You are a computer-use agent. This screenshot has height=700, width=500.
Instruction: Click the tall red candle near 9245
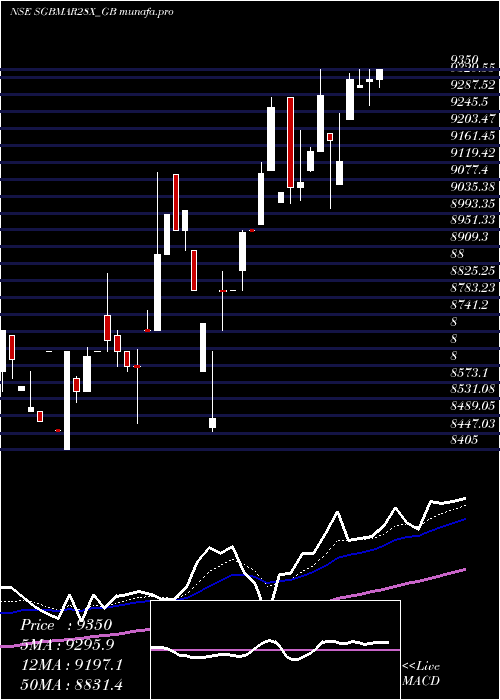(291, 142)
